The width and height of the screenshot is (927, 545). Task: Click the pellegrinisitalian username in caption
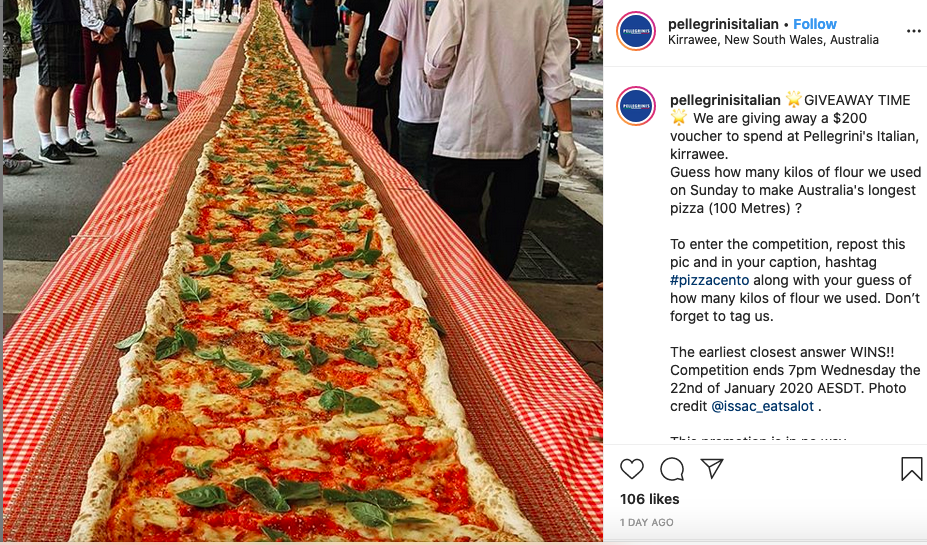pos(725,100)
